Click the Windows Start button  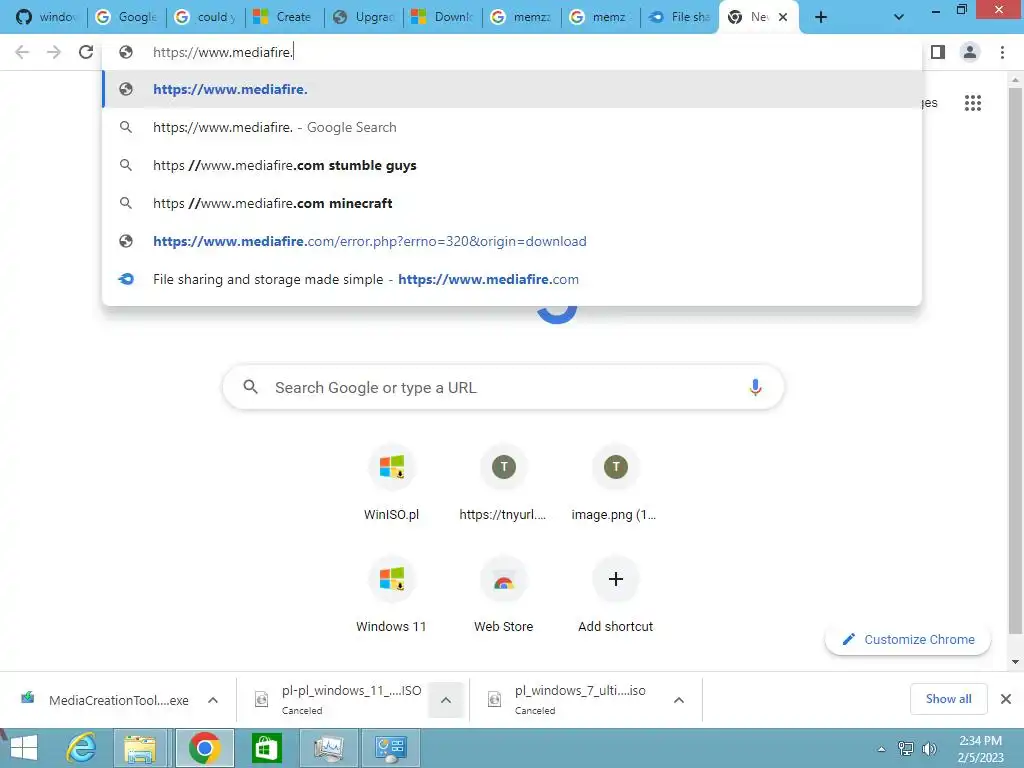(x=24, y=748)
